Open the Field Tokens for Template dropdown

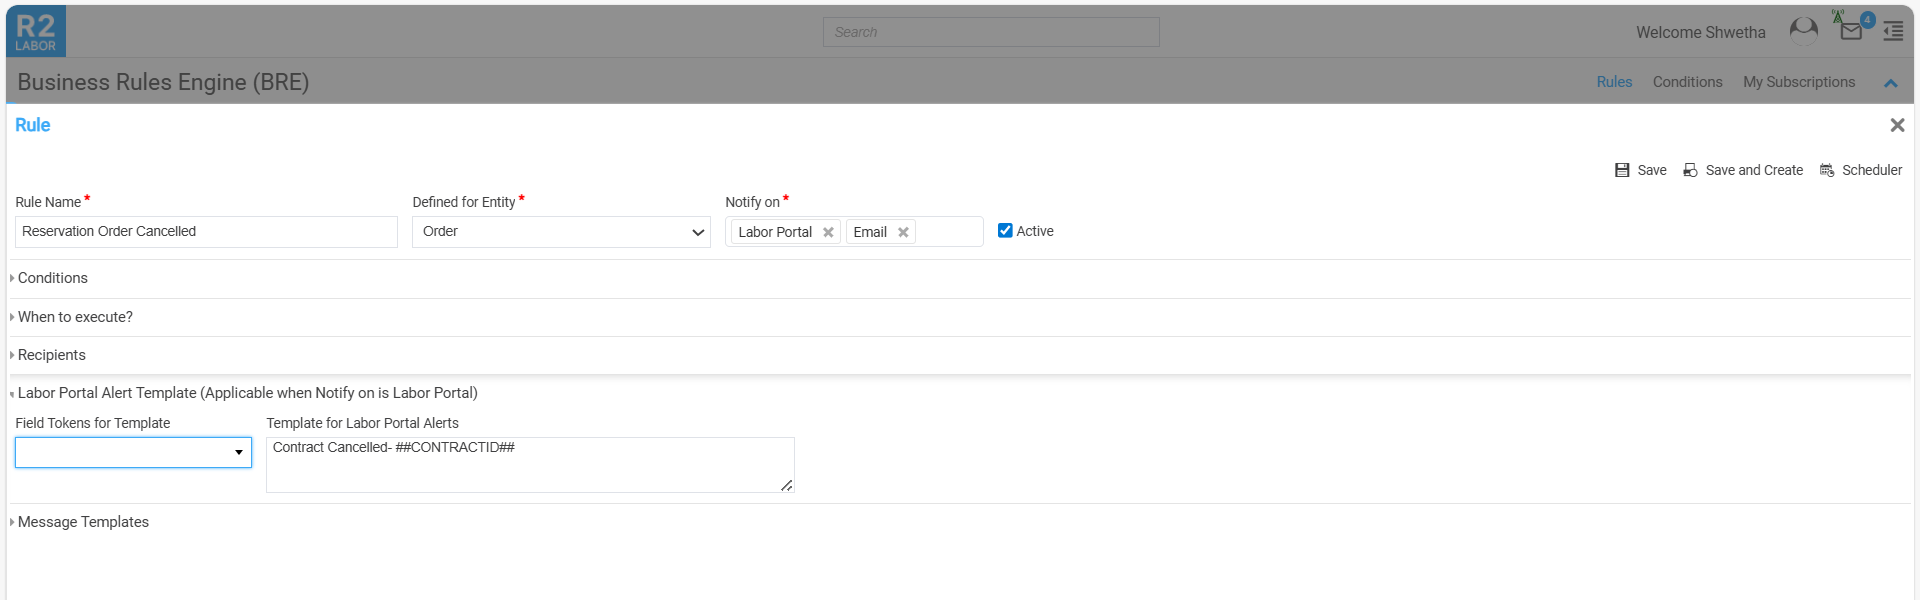pyautogui.click(x=133, y=452)
